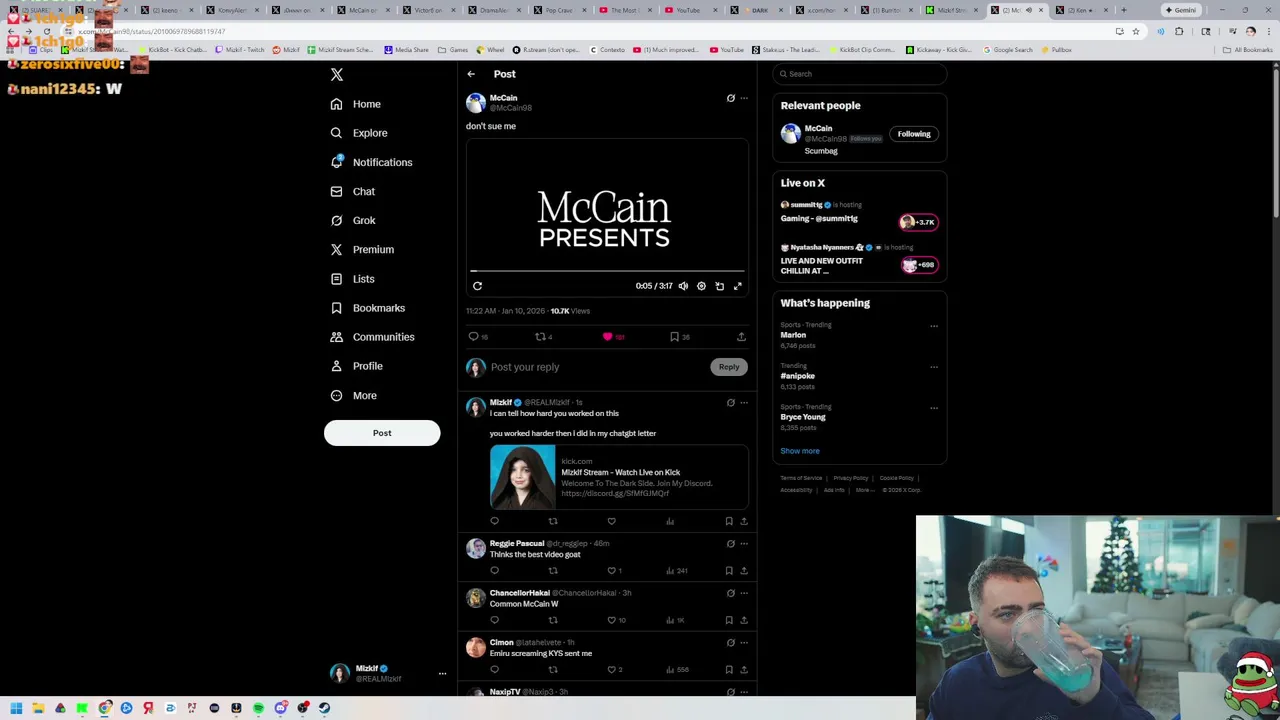Bookmark the McCain post
The width and height of the screenshot is (1280, 720).
coord(675,337)
